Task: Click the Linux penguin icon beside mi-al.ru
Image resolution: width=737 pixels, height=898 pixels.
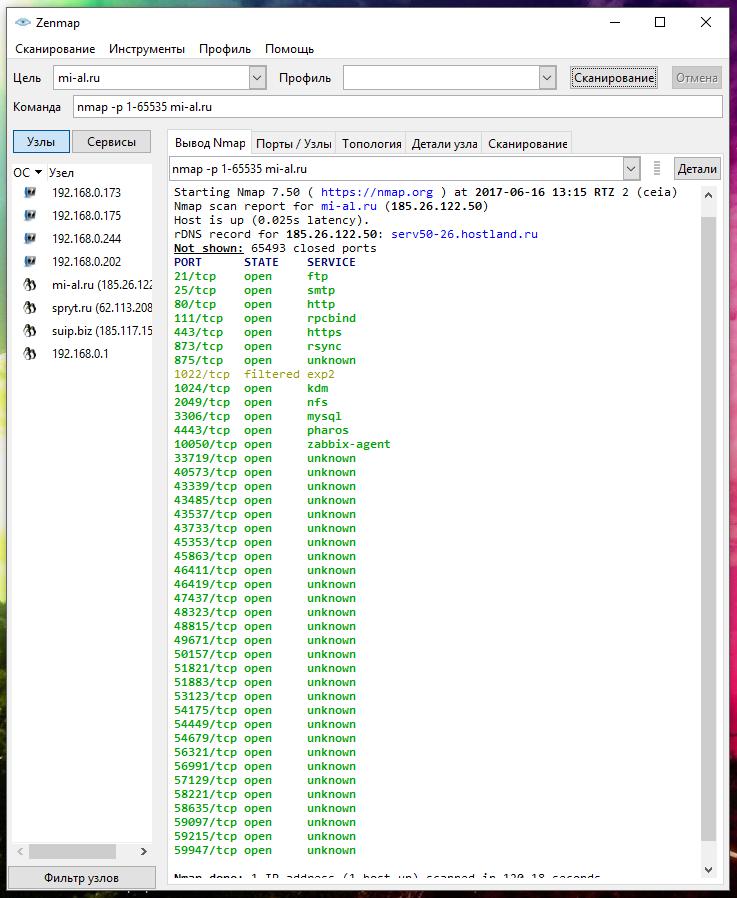Action: pos(30,285)
